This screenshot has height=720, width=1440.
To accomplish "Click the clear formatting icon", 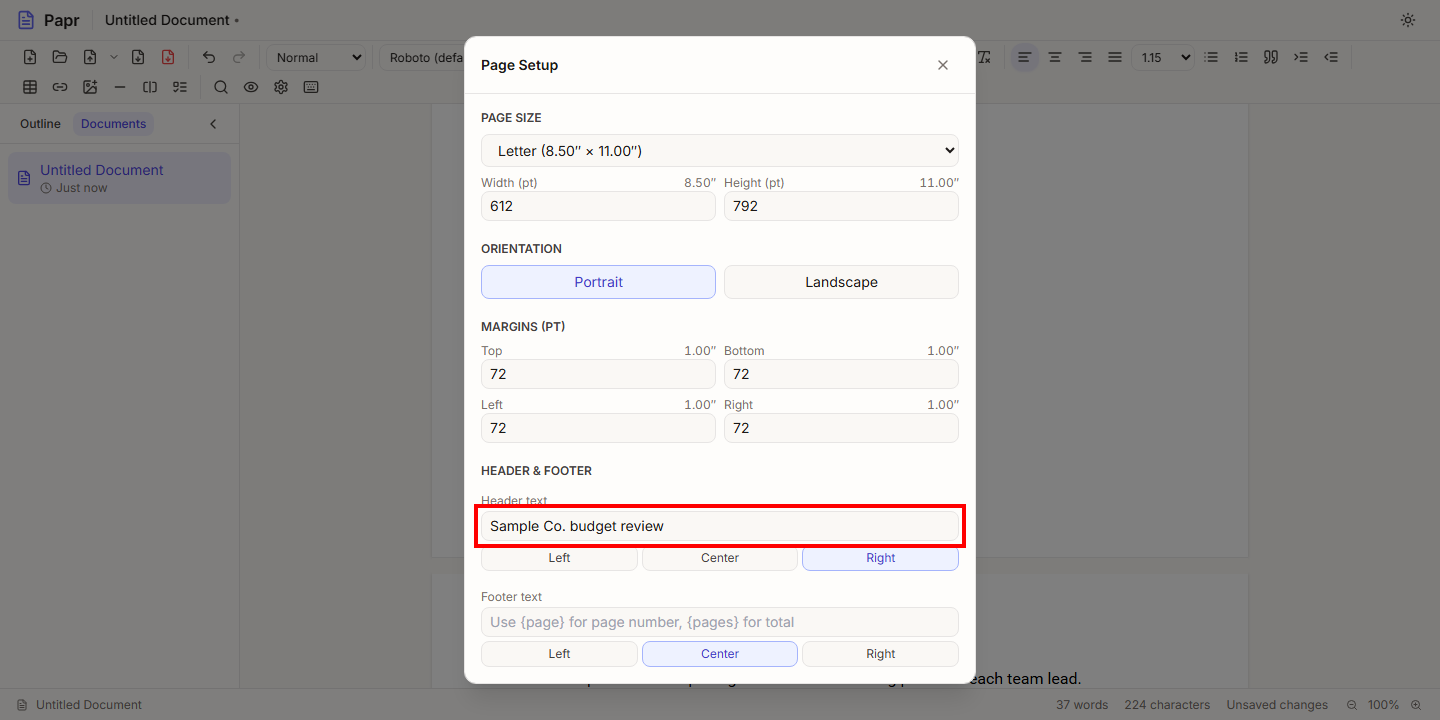I will [984, 57].
